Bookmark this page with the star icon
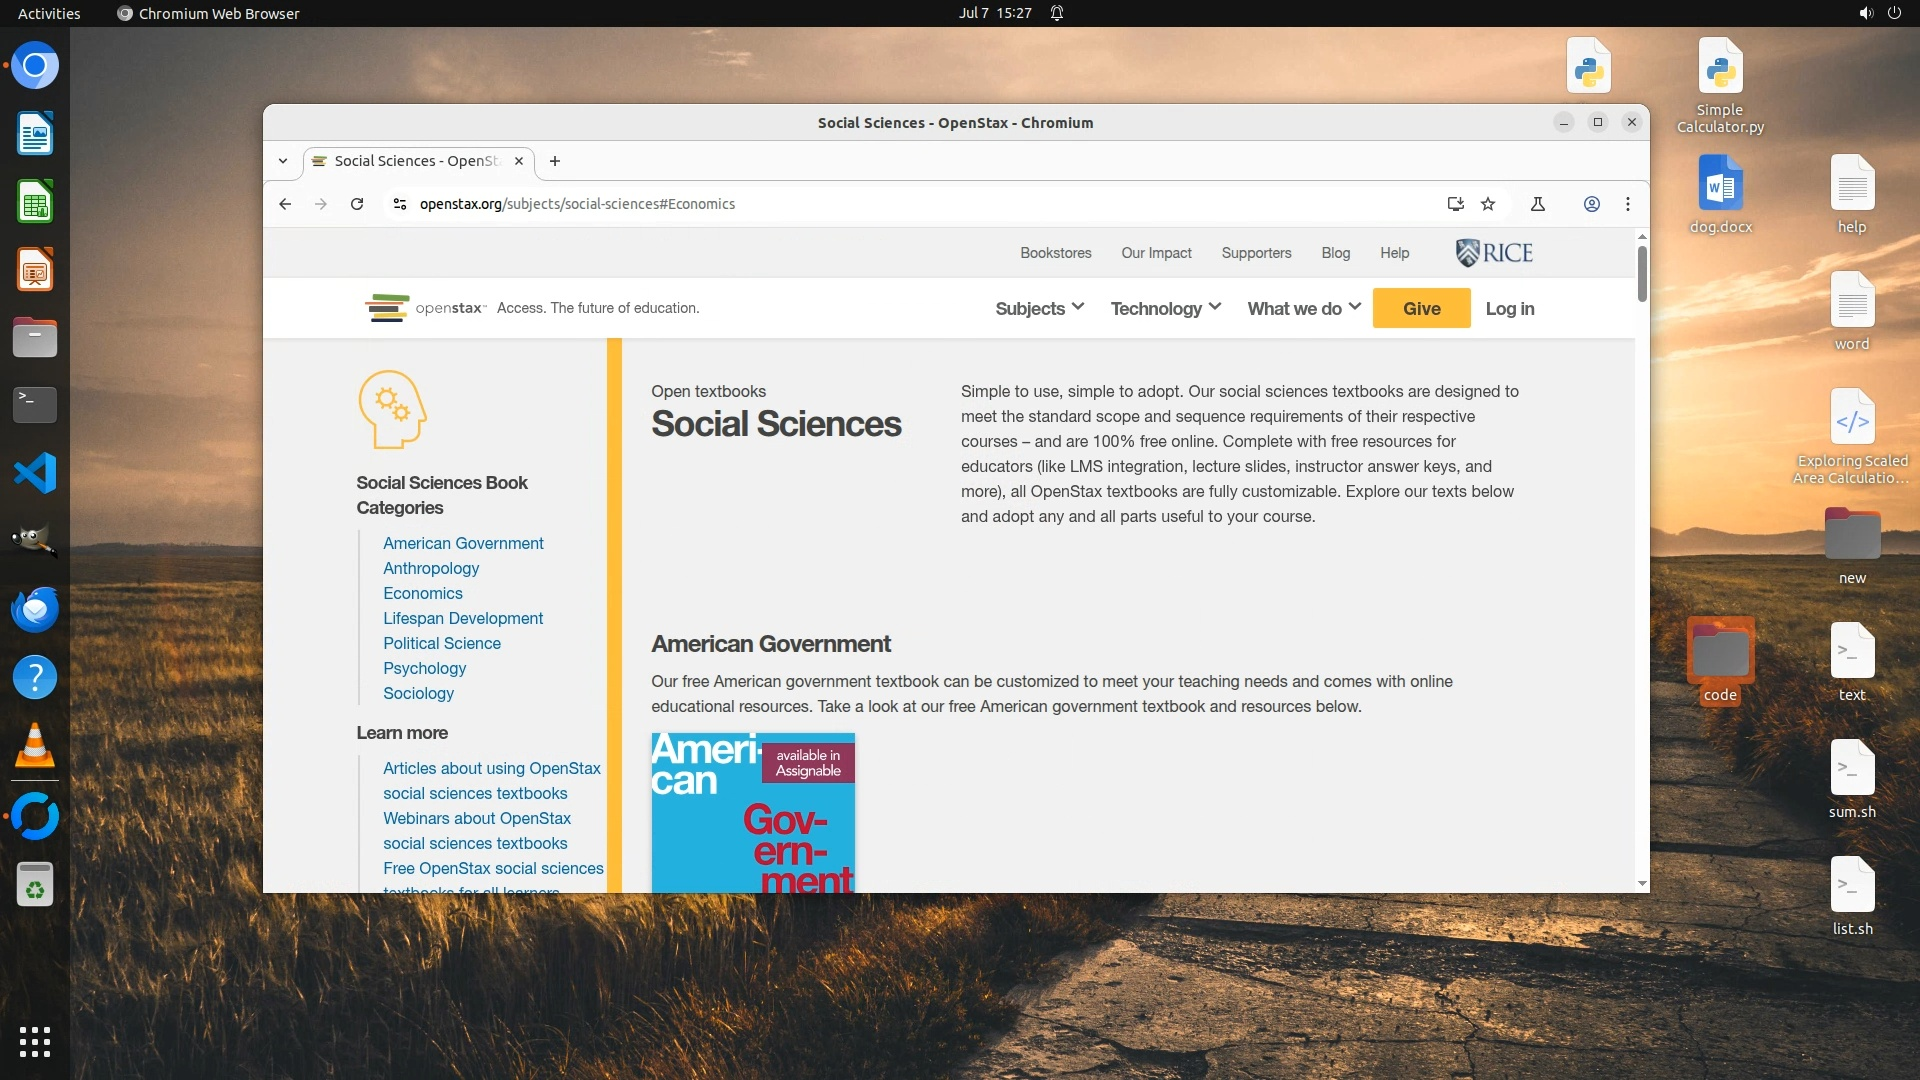The width and height of the screenshot is (1920, 1080). 1488,204
